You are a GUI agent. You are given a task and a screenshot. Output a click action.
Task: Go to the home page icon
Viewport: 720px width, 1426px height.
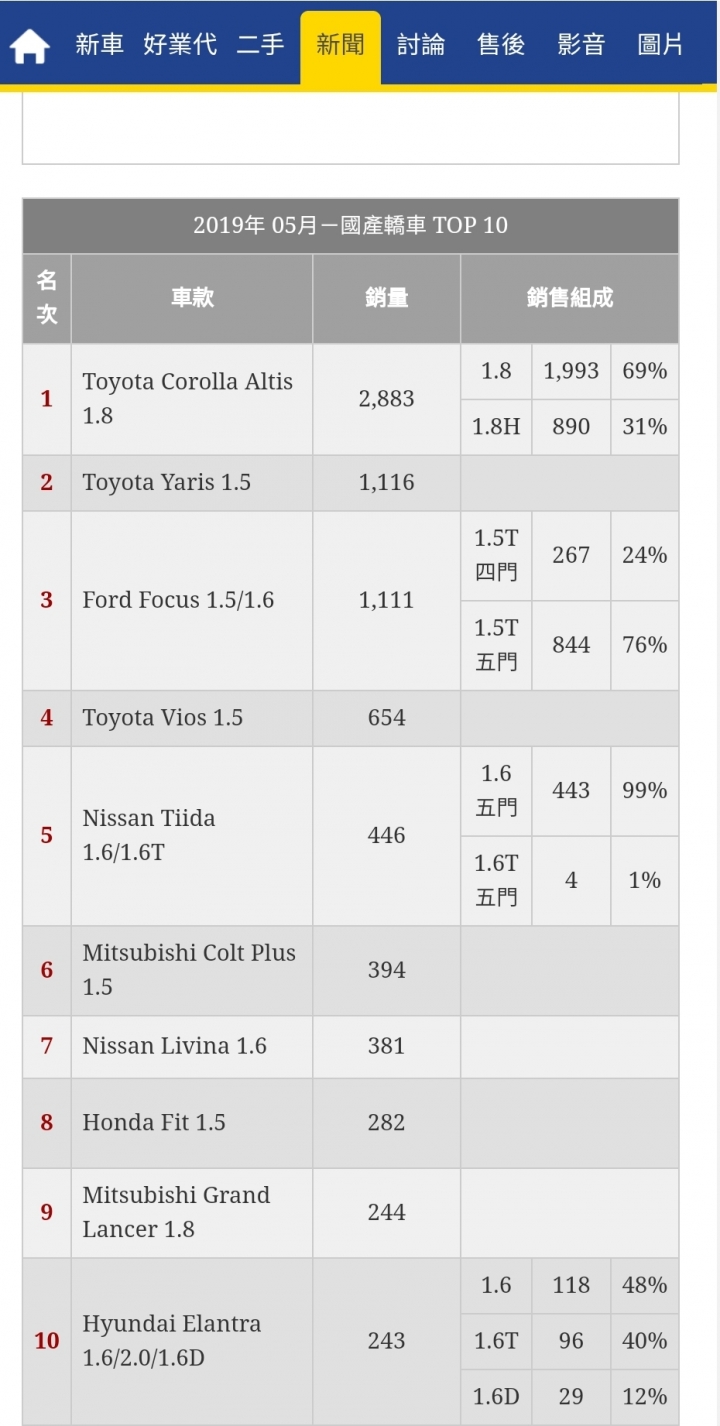coord(30,46)
